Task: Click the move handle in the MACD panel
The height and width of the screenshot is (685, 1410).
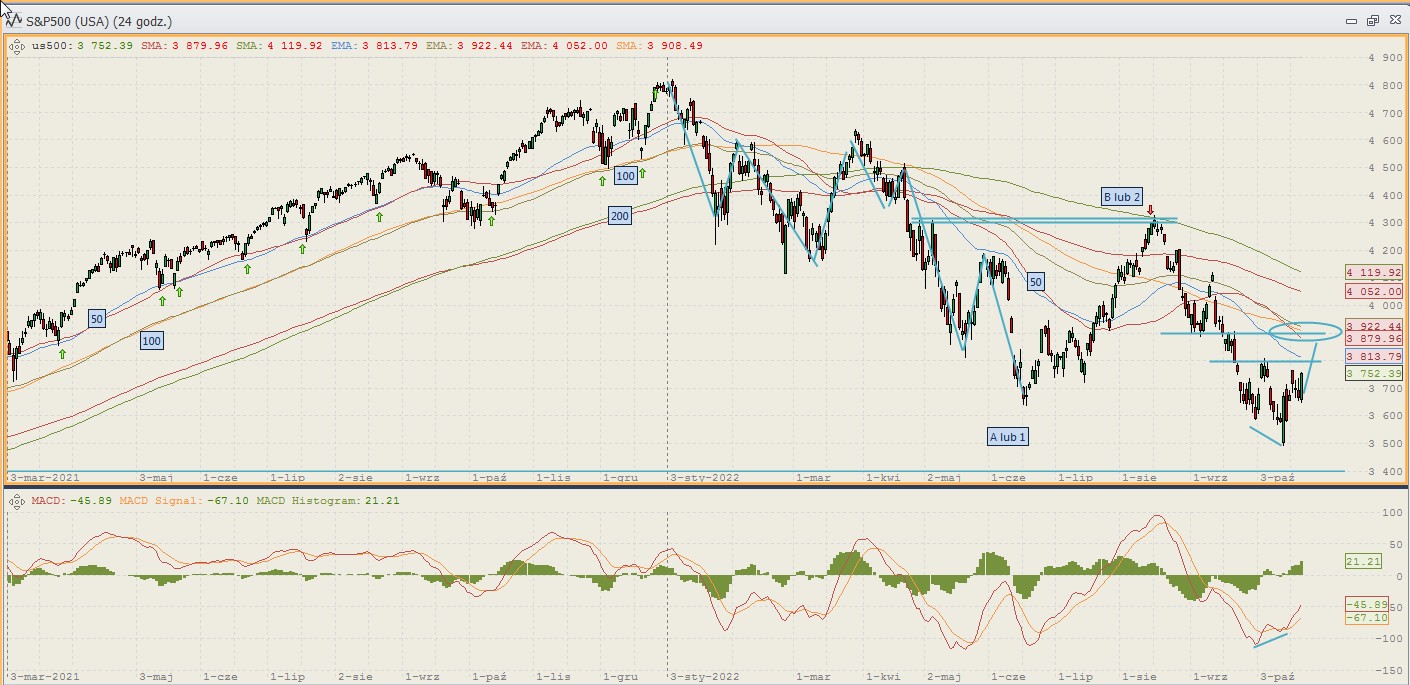Action: pyautogui.click(x=17, y=499)
